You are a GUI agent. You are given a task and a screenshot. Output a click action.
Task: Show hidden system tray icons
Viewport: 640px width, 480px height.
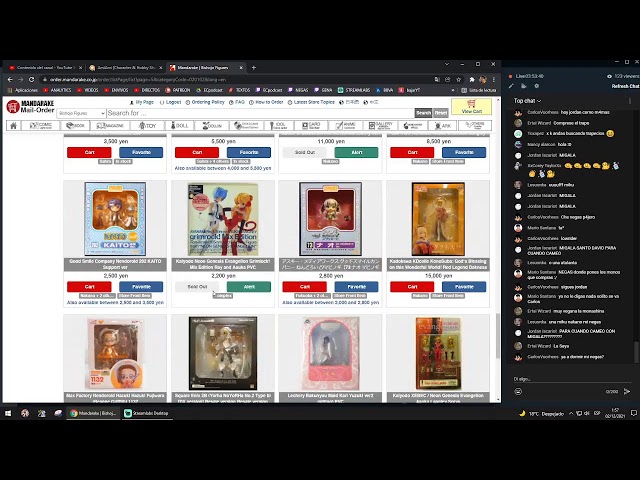pos(571,413)
